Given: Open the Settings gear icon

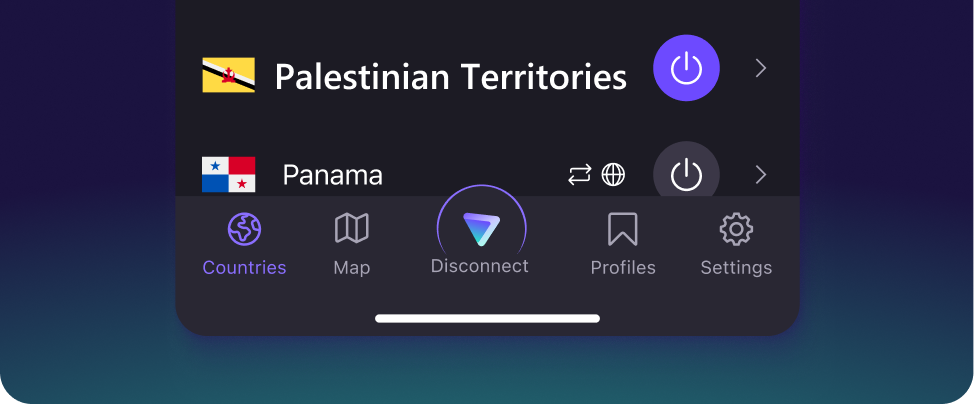Looking at the screenshot, I should [x=736, y=229].
